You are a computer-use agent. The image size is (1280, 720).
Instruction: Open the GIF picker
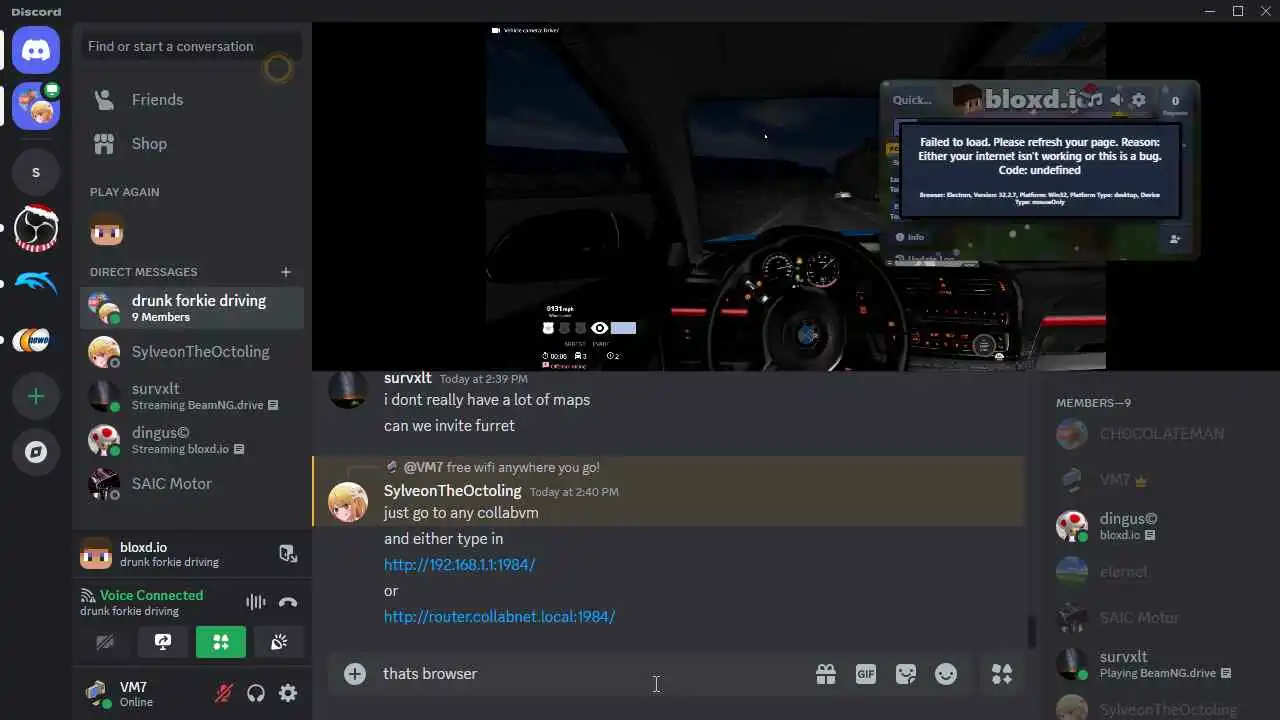pyautogui.click(x=866, y=674)
